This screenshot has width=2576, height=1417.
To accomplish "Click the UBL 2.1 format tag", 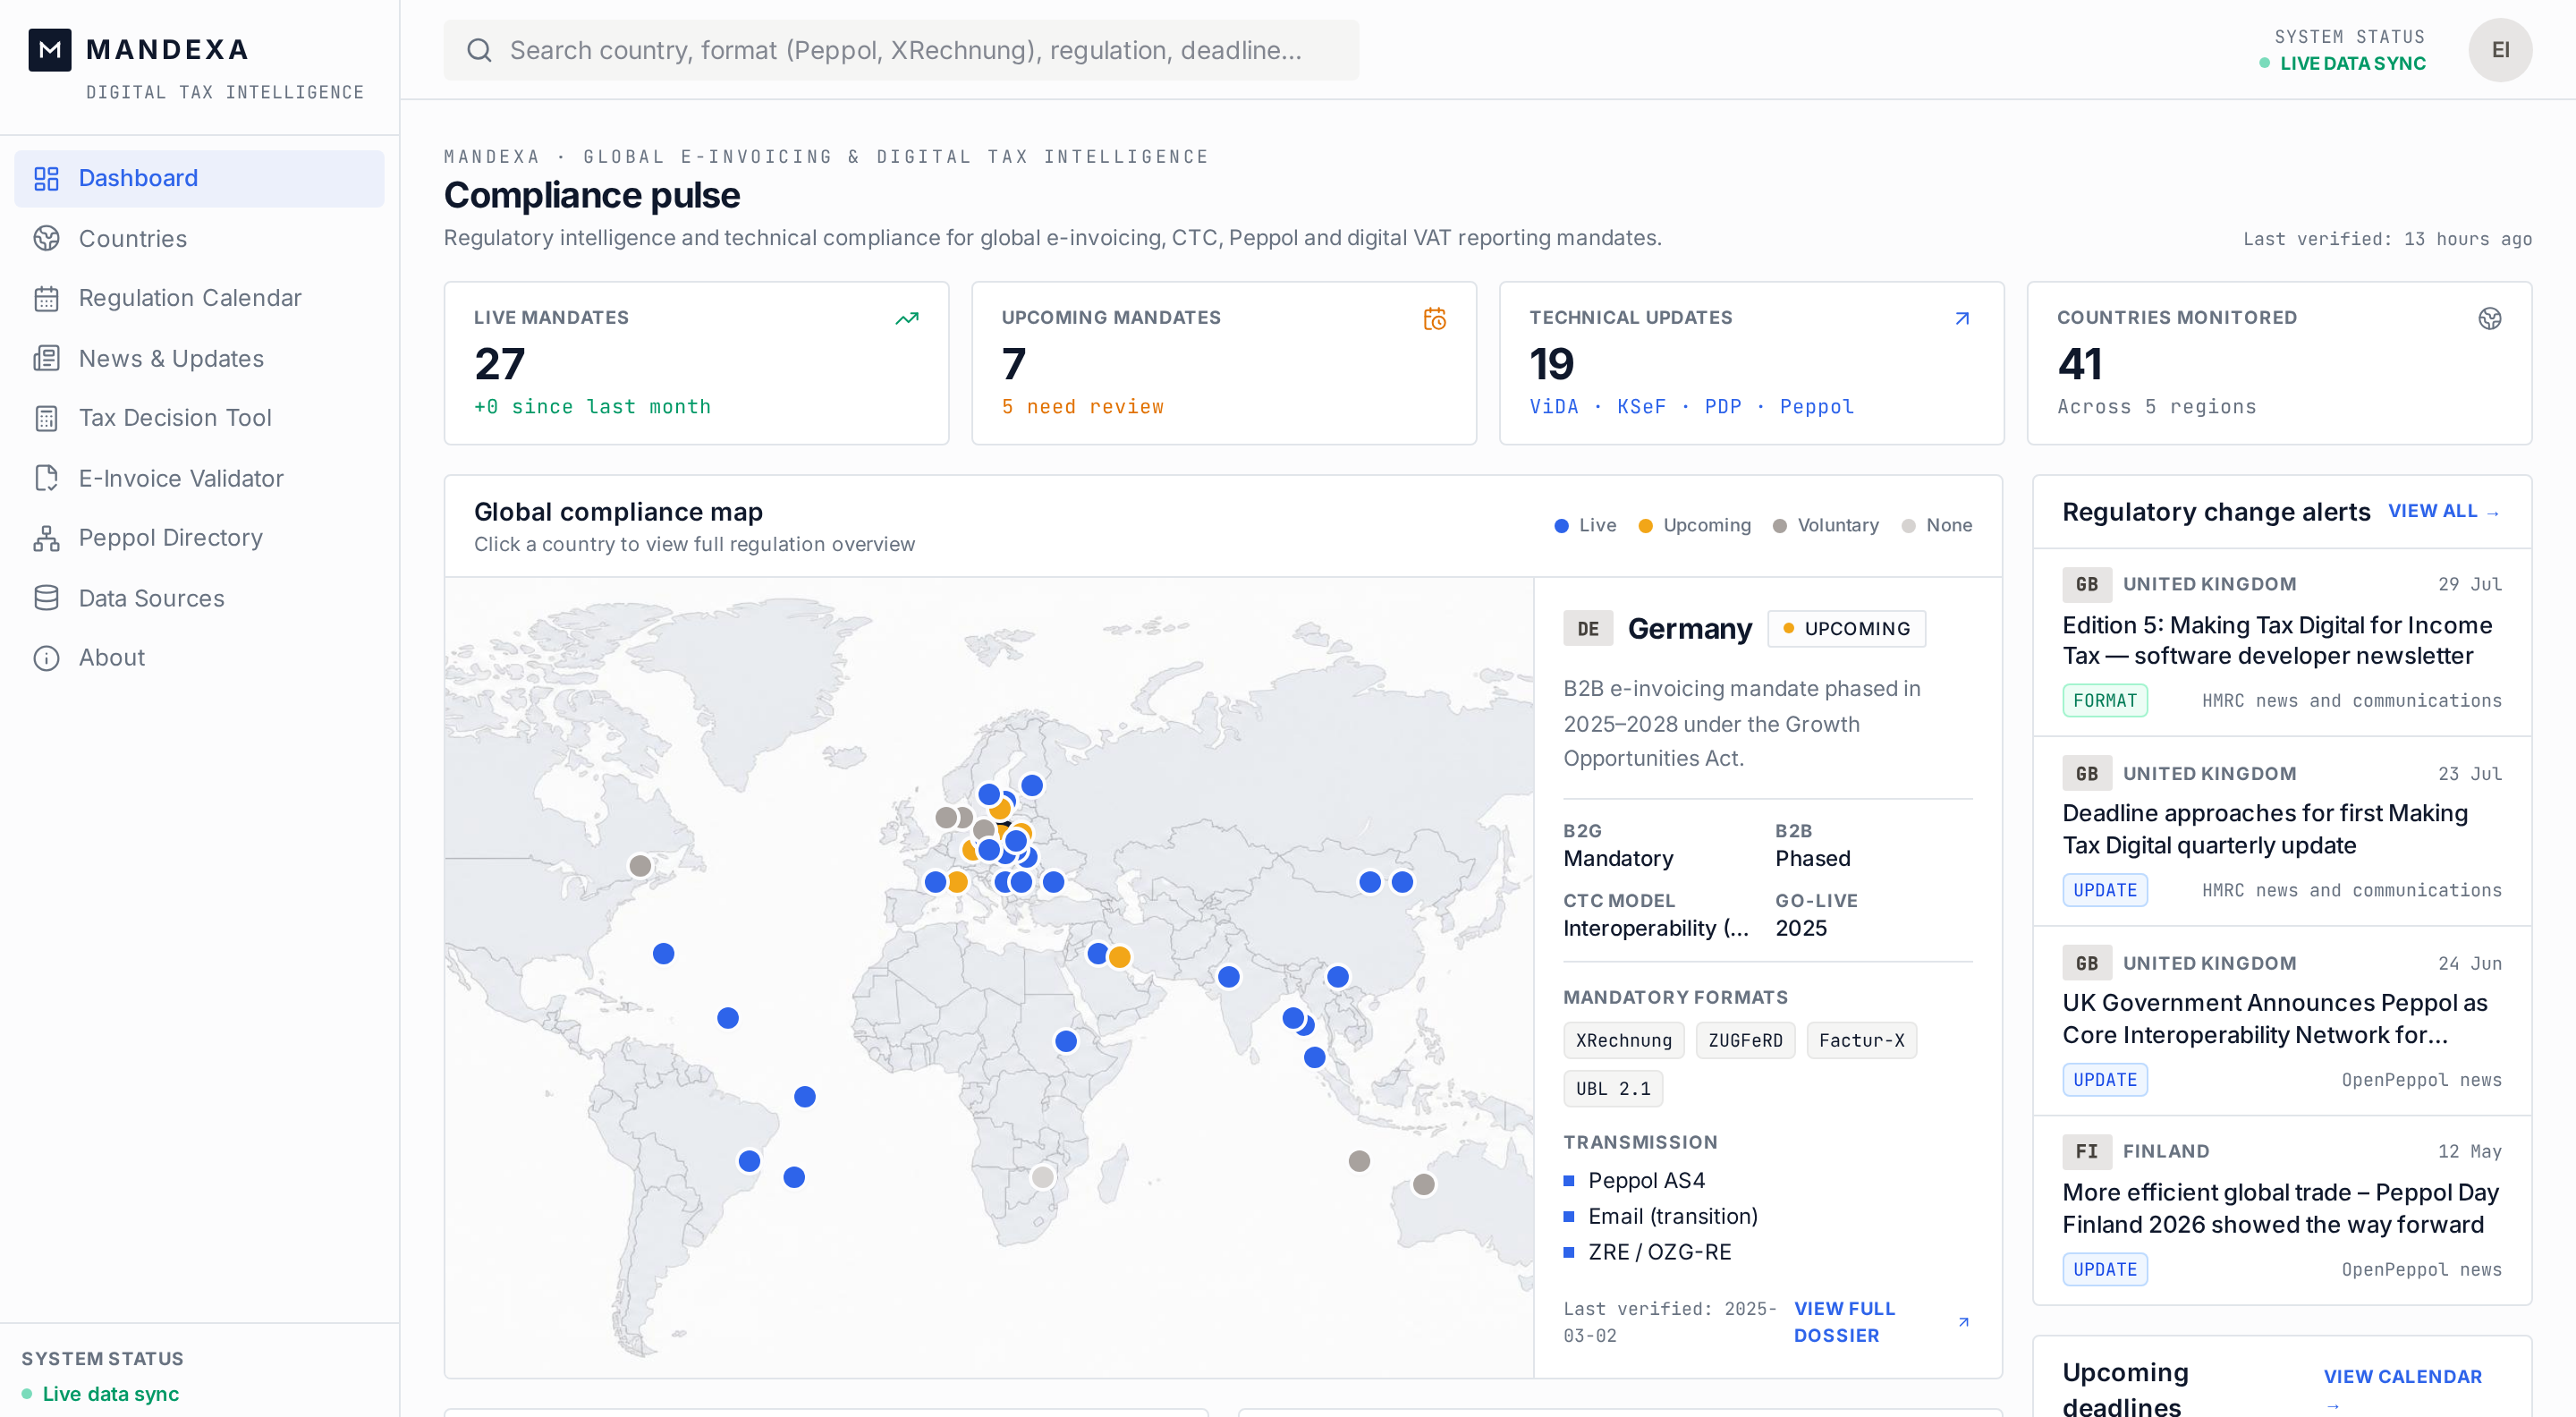I will point(1613,1088).
